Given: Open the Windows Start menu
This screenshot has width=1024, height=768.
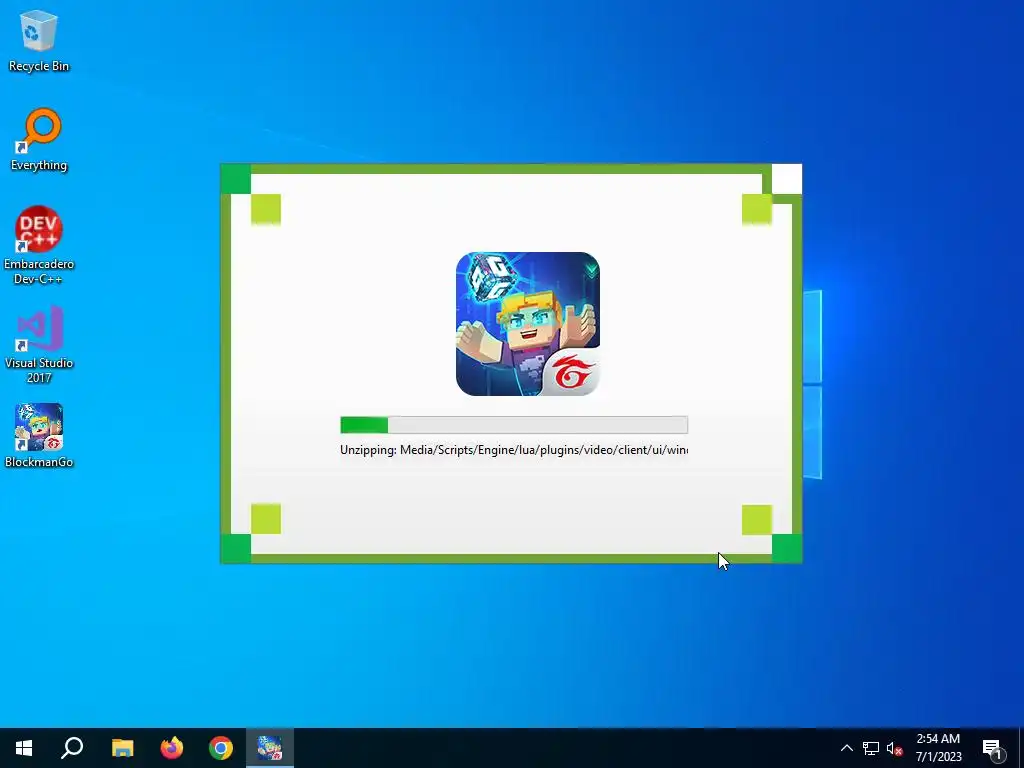Looking at the screenshot, I should pyautogui.click(x=24, y=748).
